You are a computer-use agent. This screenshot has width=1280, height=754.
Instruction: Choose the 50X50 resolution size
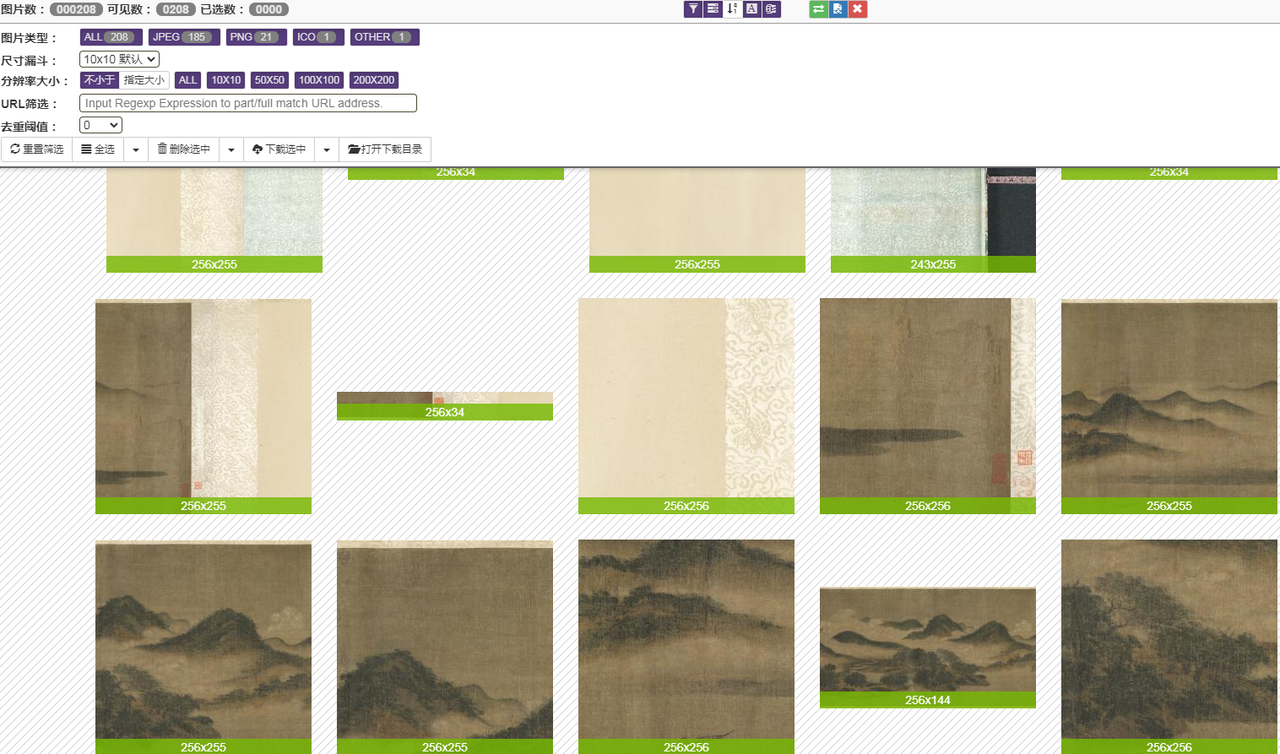[269, 80]
